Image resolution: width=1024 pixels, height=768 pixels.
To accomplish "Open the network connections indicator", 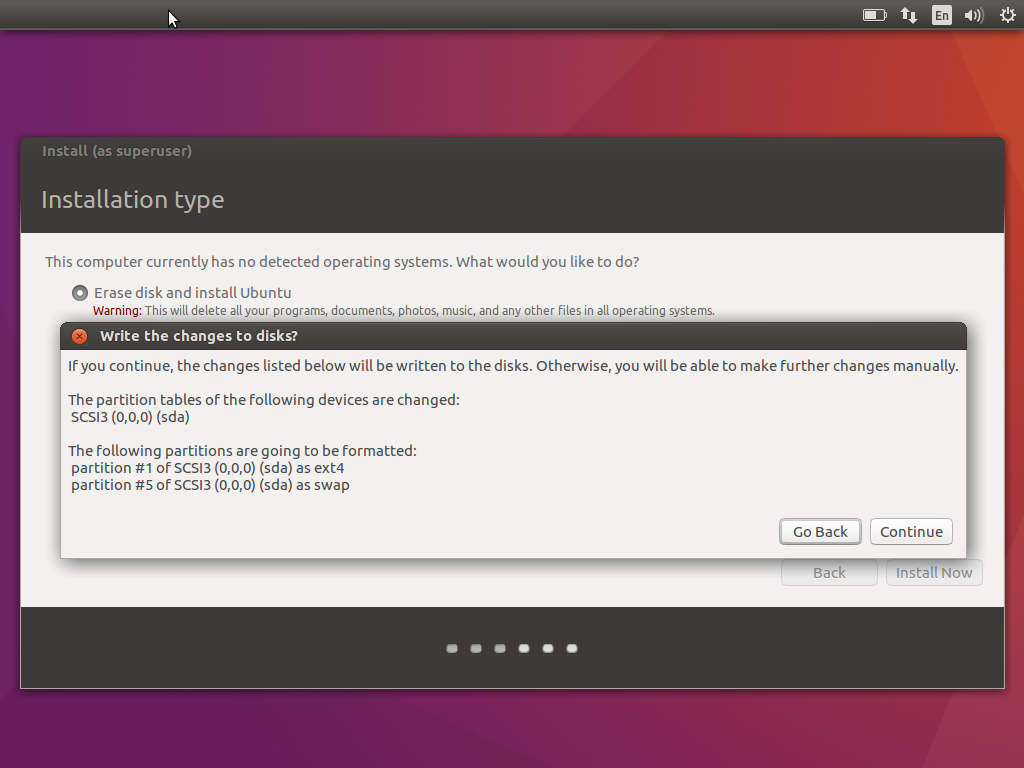I will coord(908,14).
